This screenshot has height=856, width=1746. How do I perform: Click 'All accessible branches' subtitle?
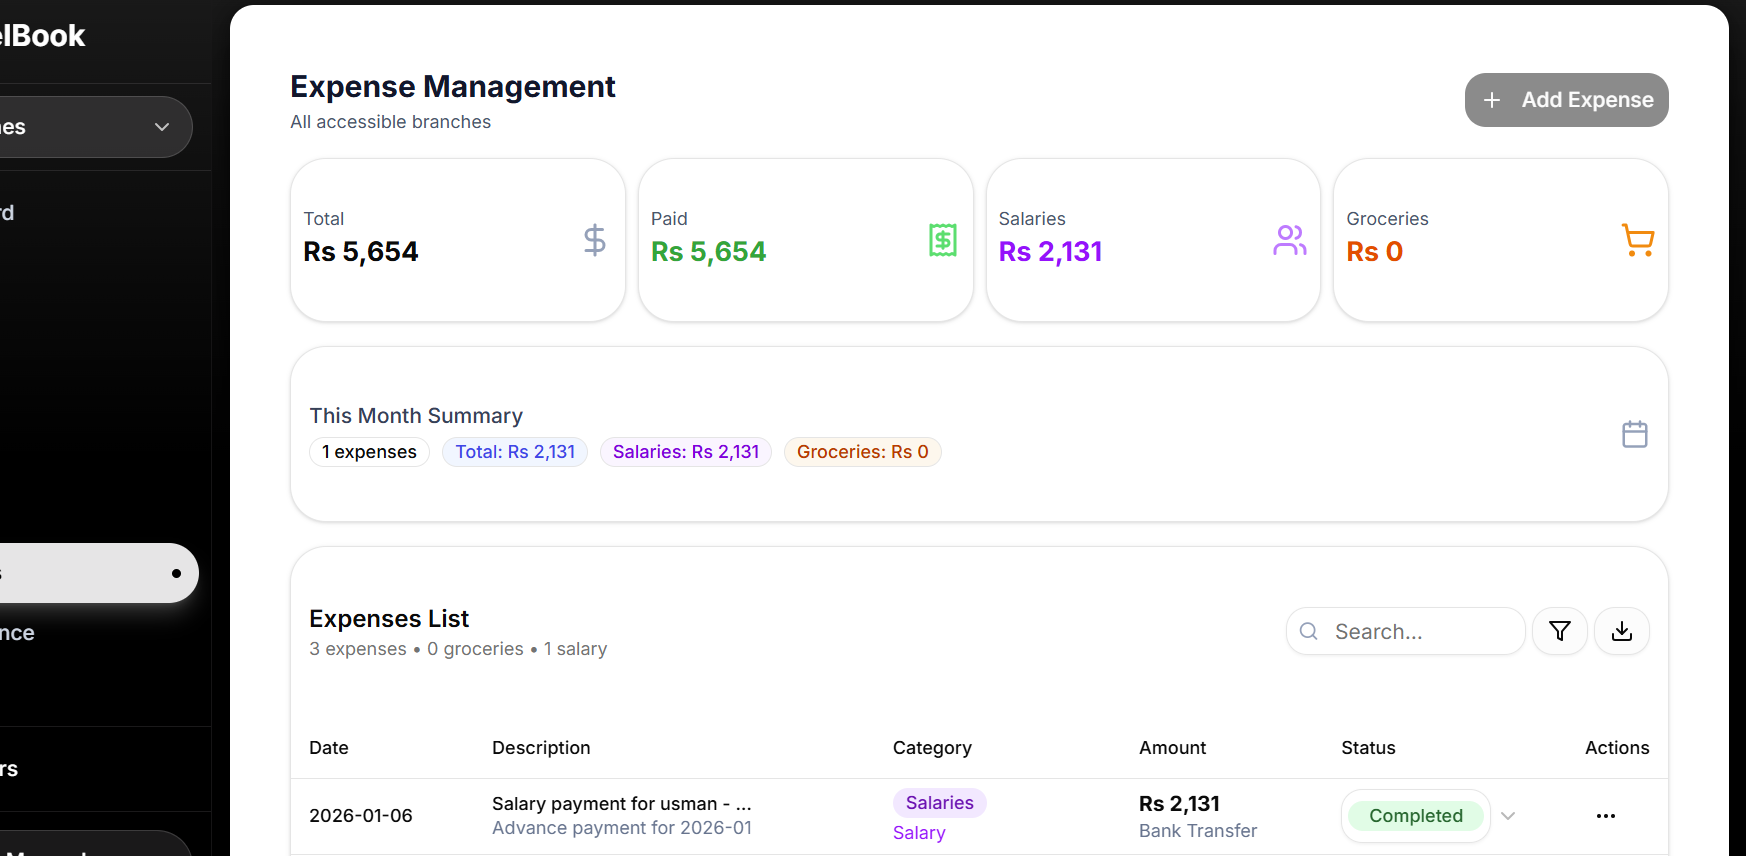coord(390,122)
